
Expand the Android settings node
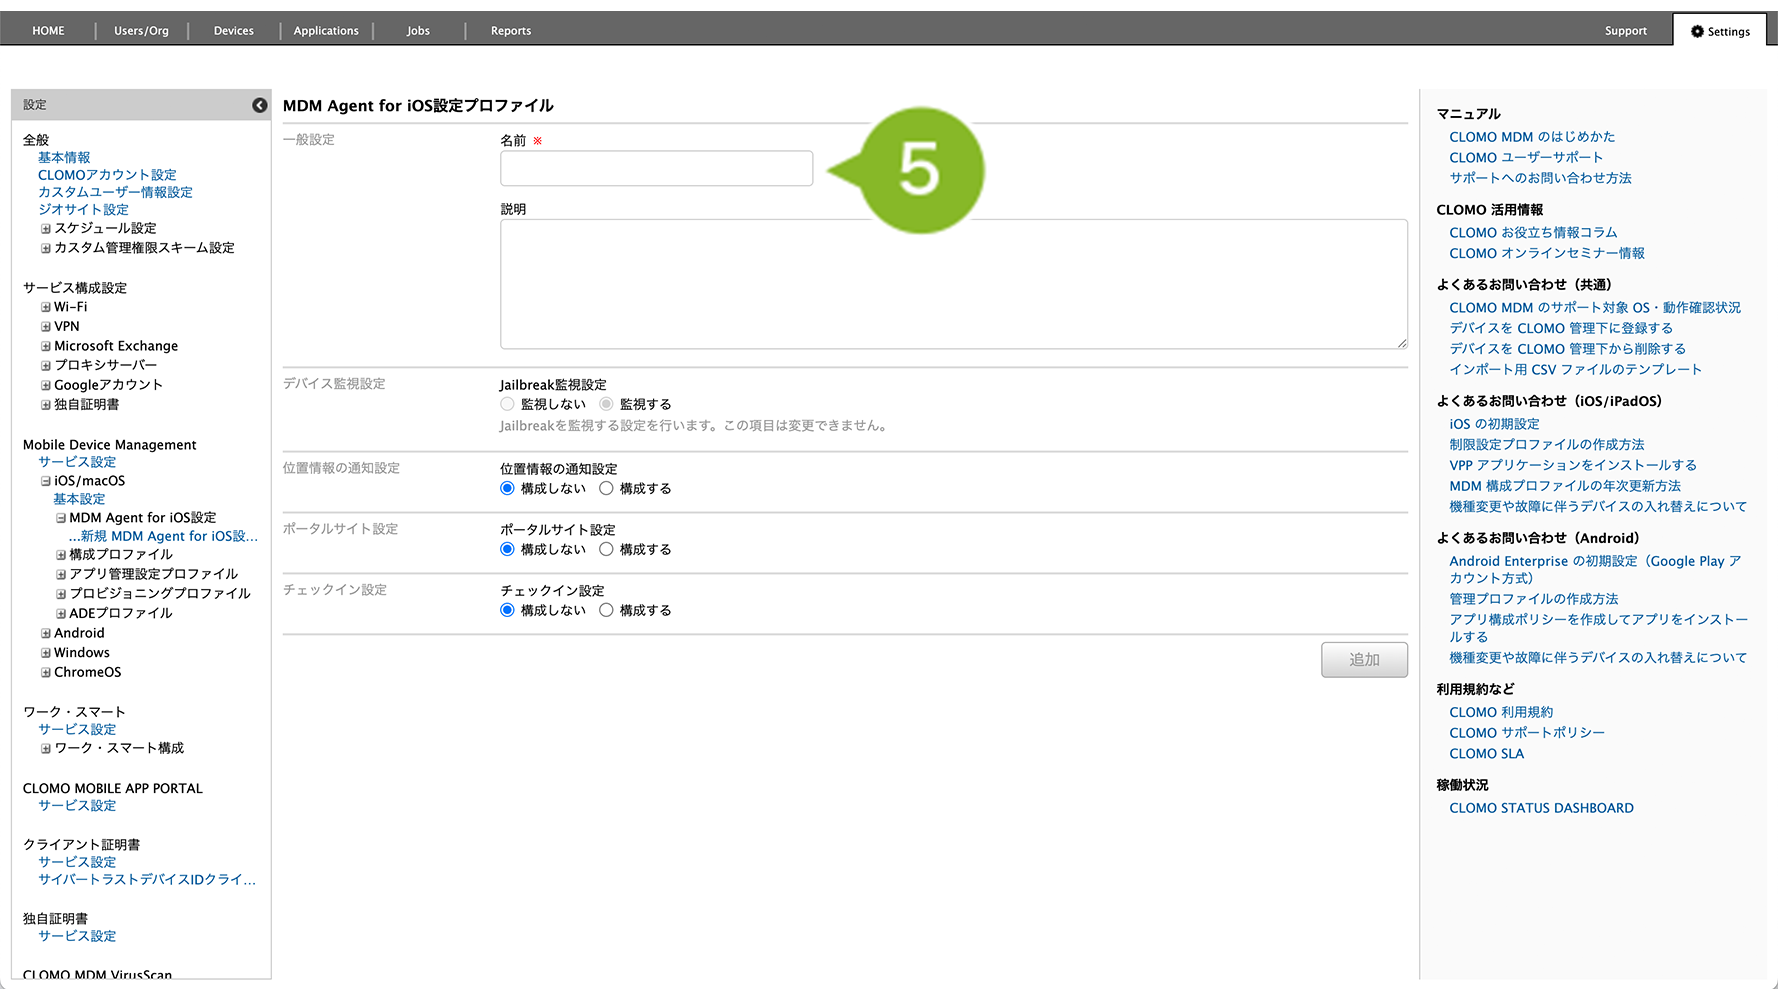[46, 633]
